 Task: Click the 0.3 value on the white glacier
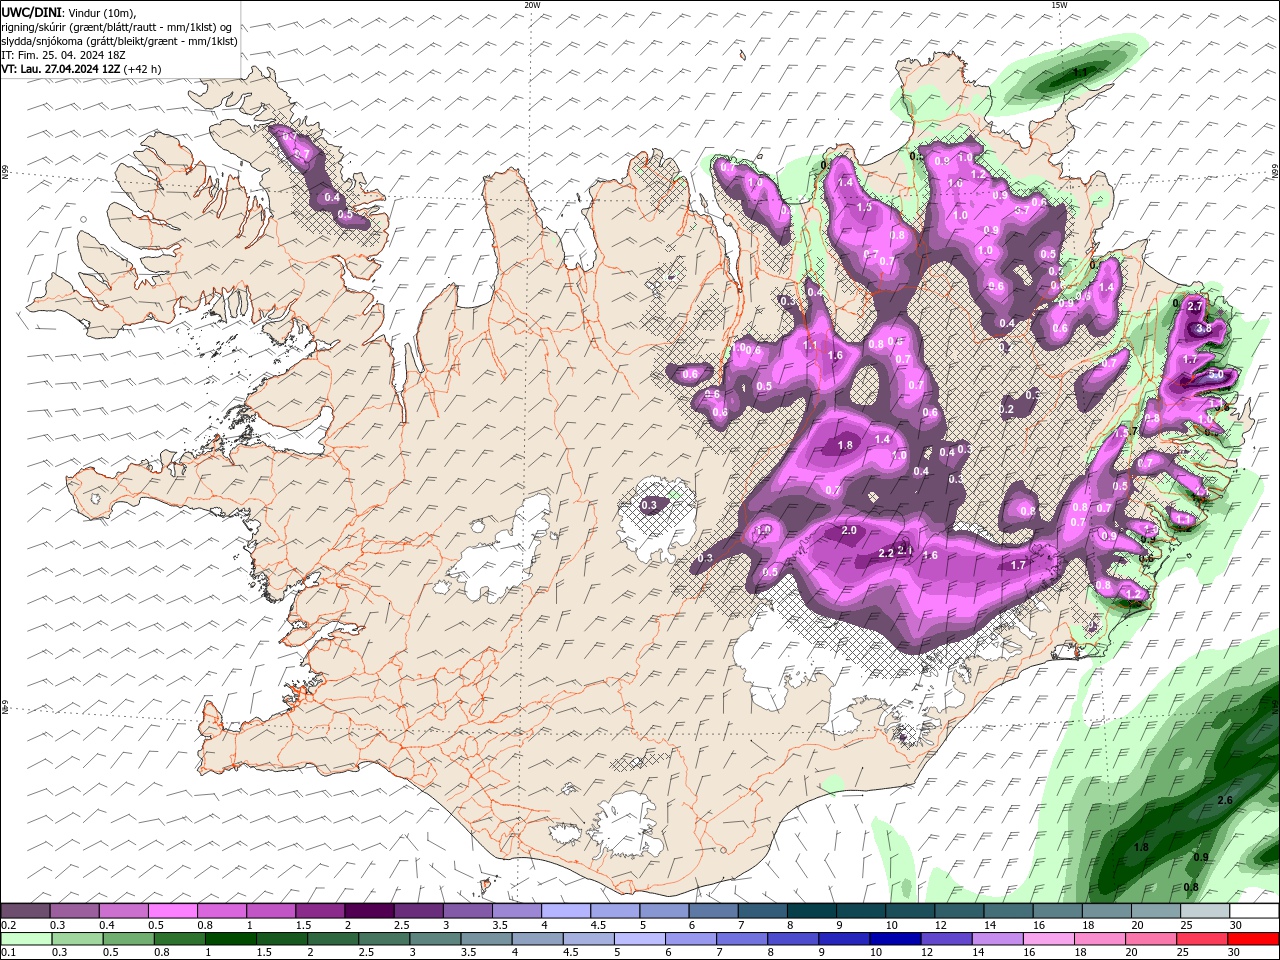(x=649, y=505)
